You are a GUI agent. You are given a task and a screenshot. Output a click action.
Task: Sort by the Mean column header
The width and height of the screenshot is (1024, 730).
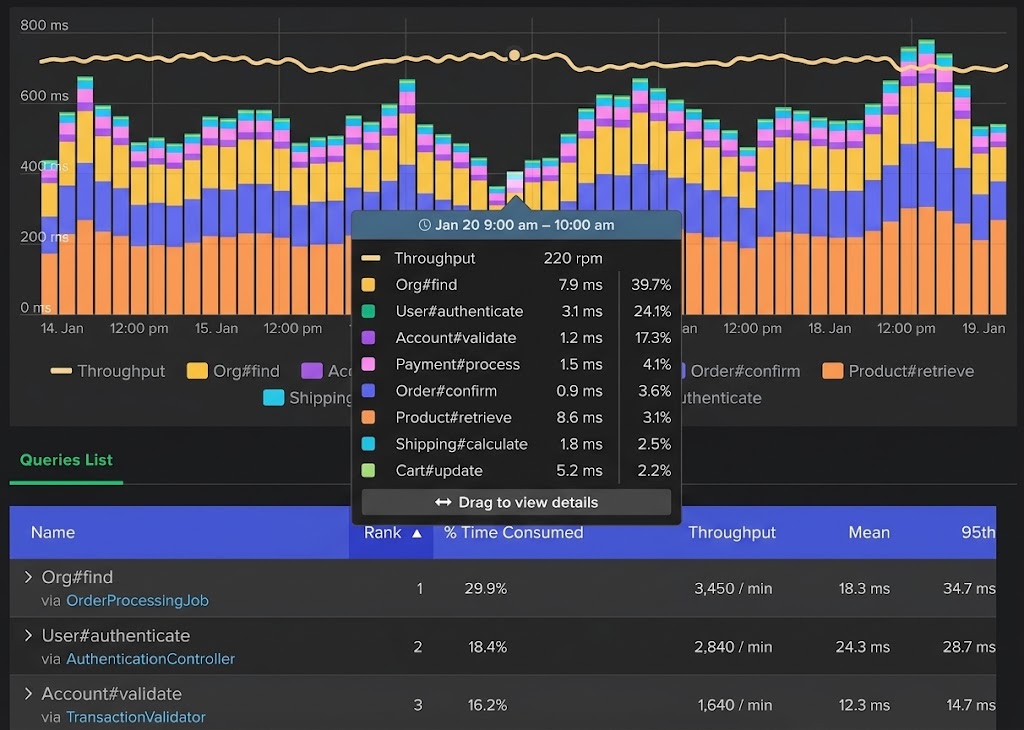click(x=869, y=532)
